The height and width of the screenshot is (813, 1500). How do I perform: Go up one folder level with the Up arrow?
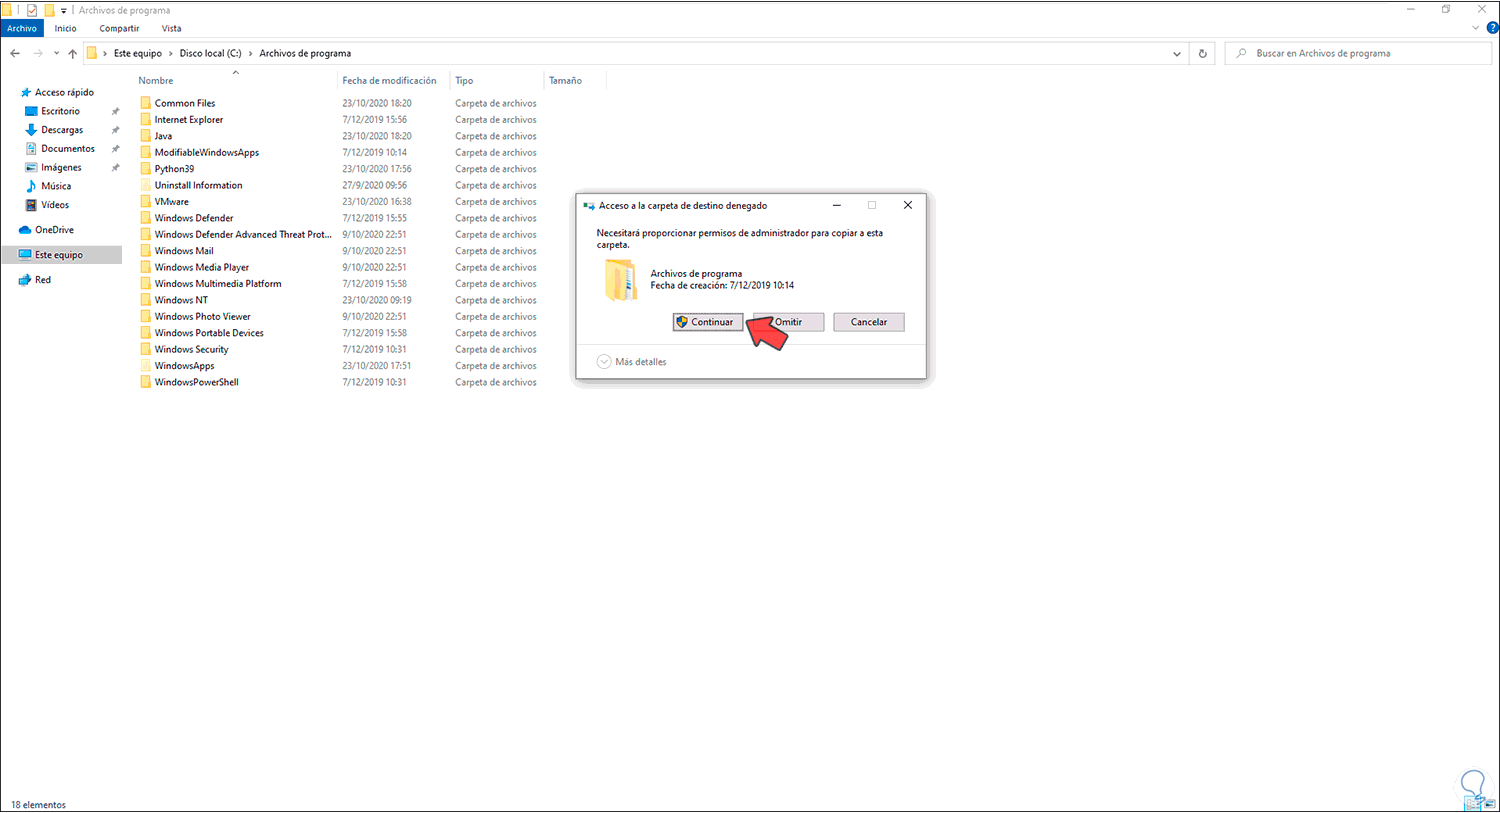pos(72,54)
